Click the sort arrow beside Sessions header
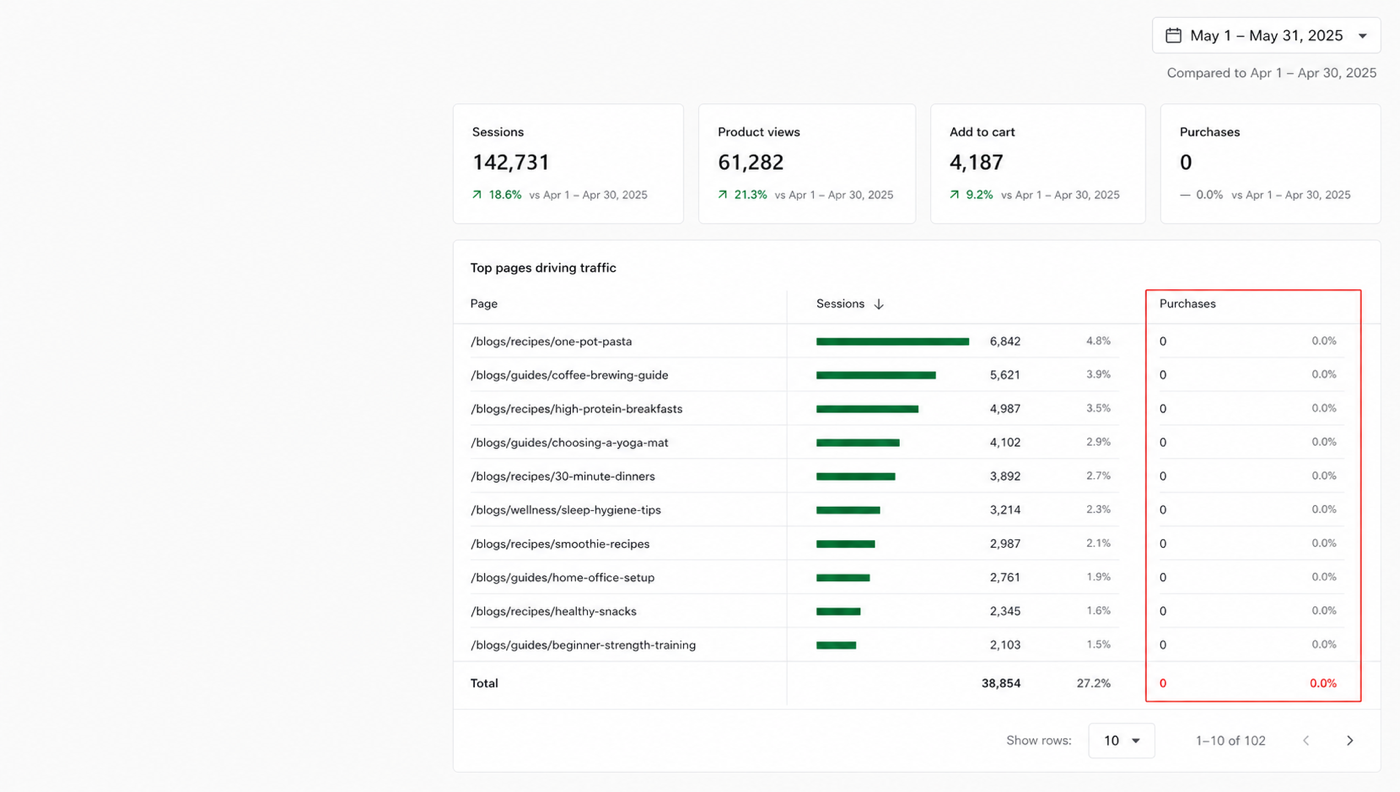 click(879, 304)
